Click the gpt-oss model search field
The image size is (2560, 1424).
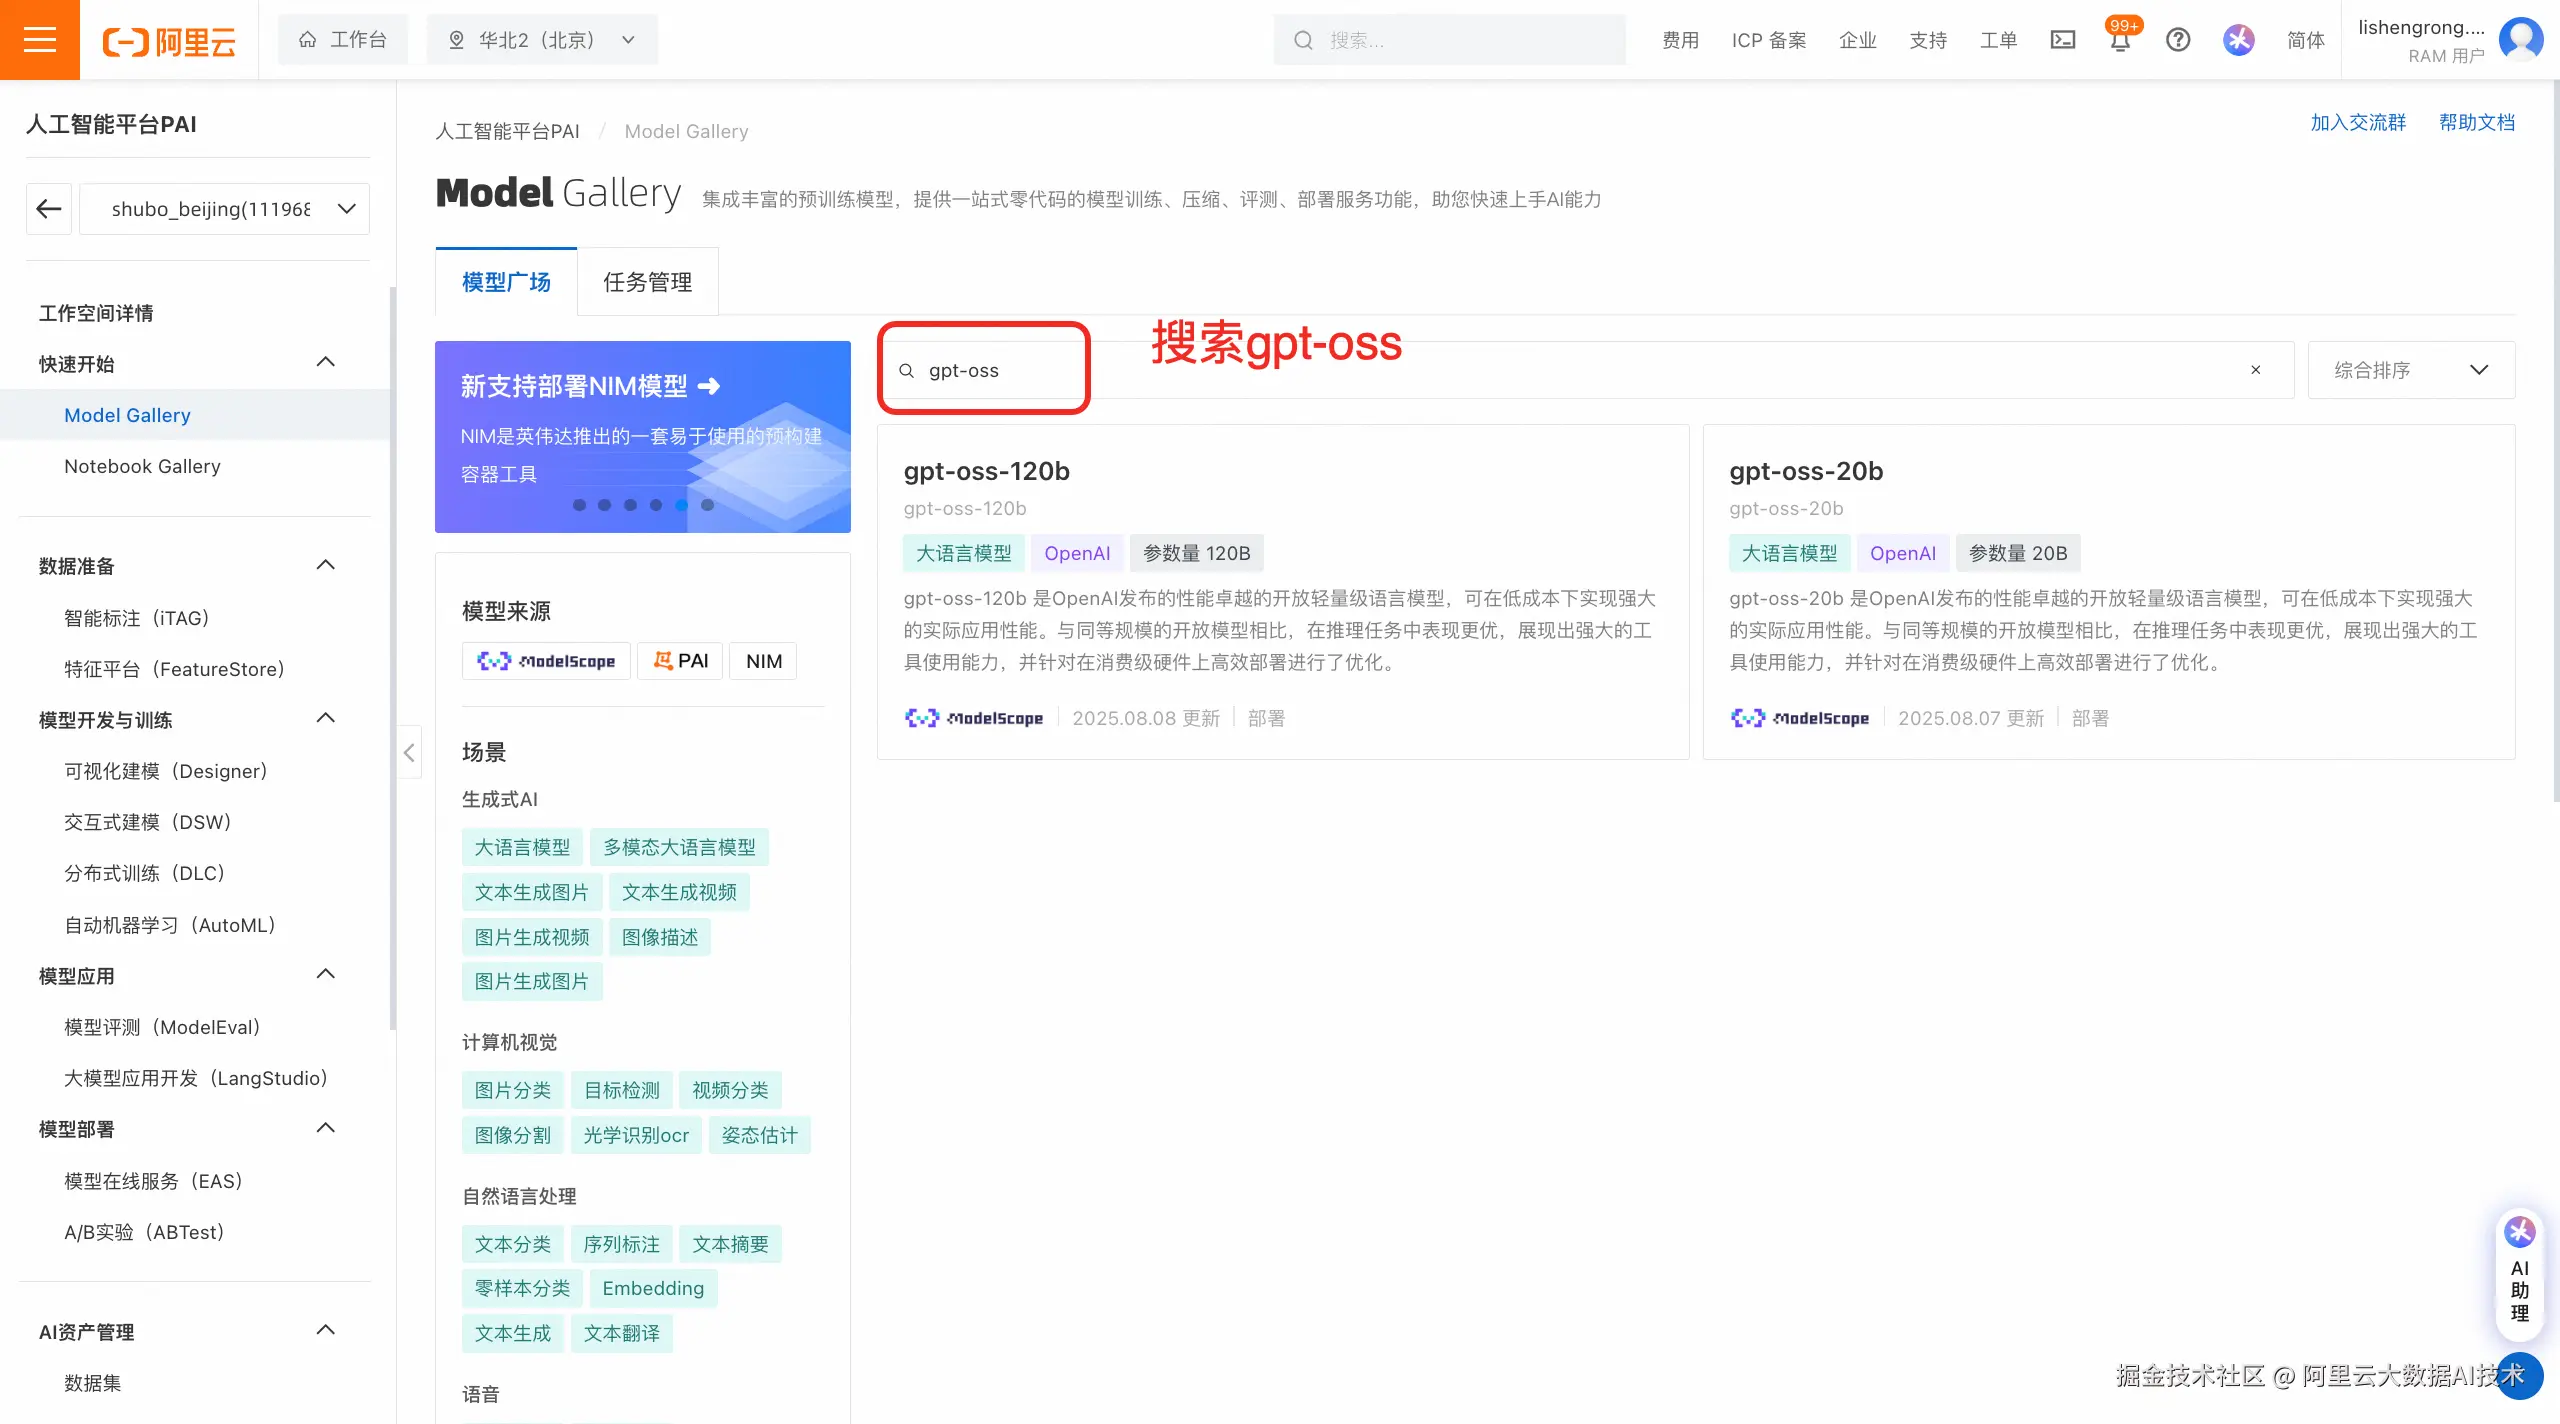click(1586, 370)
